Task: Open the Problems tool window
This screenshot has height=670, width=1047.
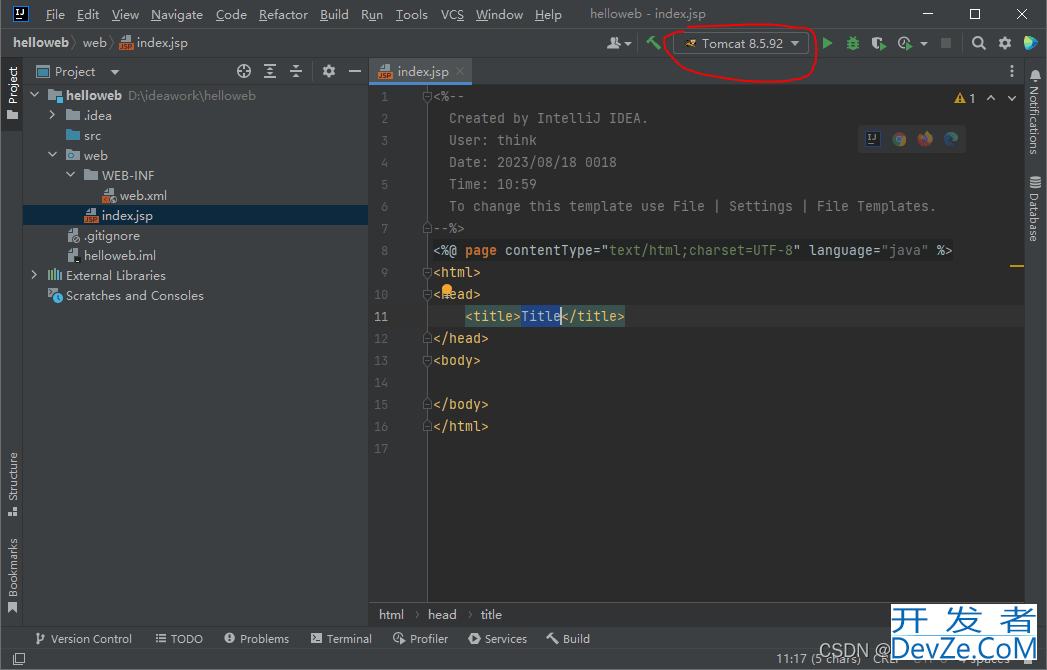Action: (256, 639)
